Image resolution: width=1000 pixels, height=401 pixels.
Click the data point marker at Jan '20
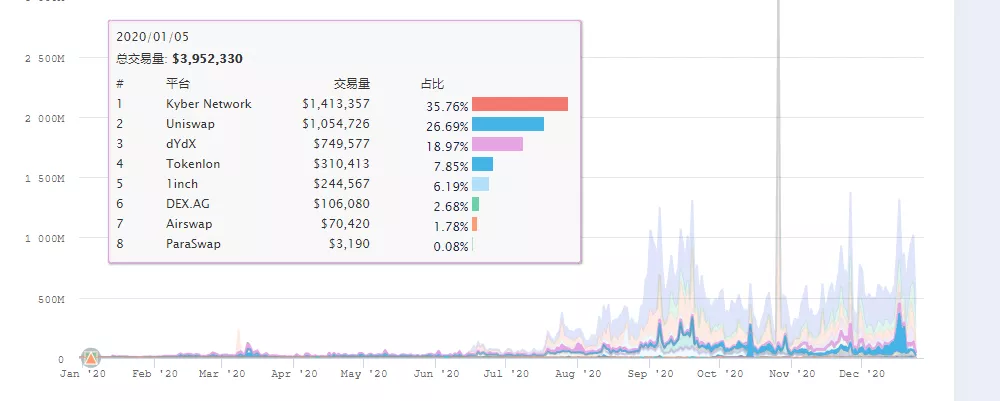(91, 357)
